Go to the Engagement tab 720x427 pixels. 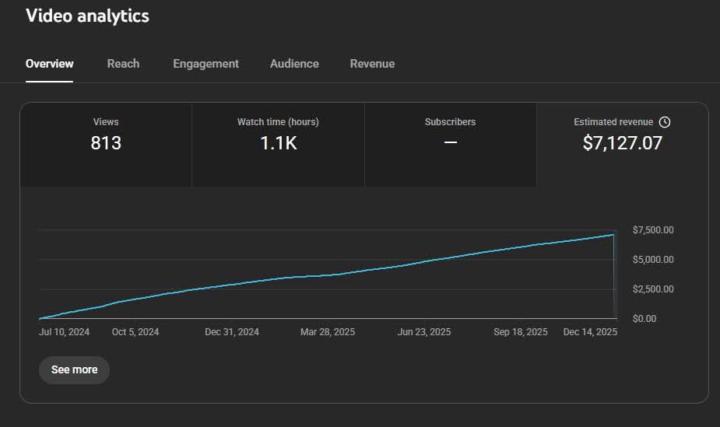click(x=205, y=64)
